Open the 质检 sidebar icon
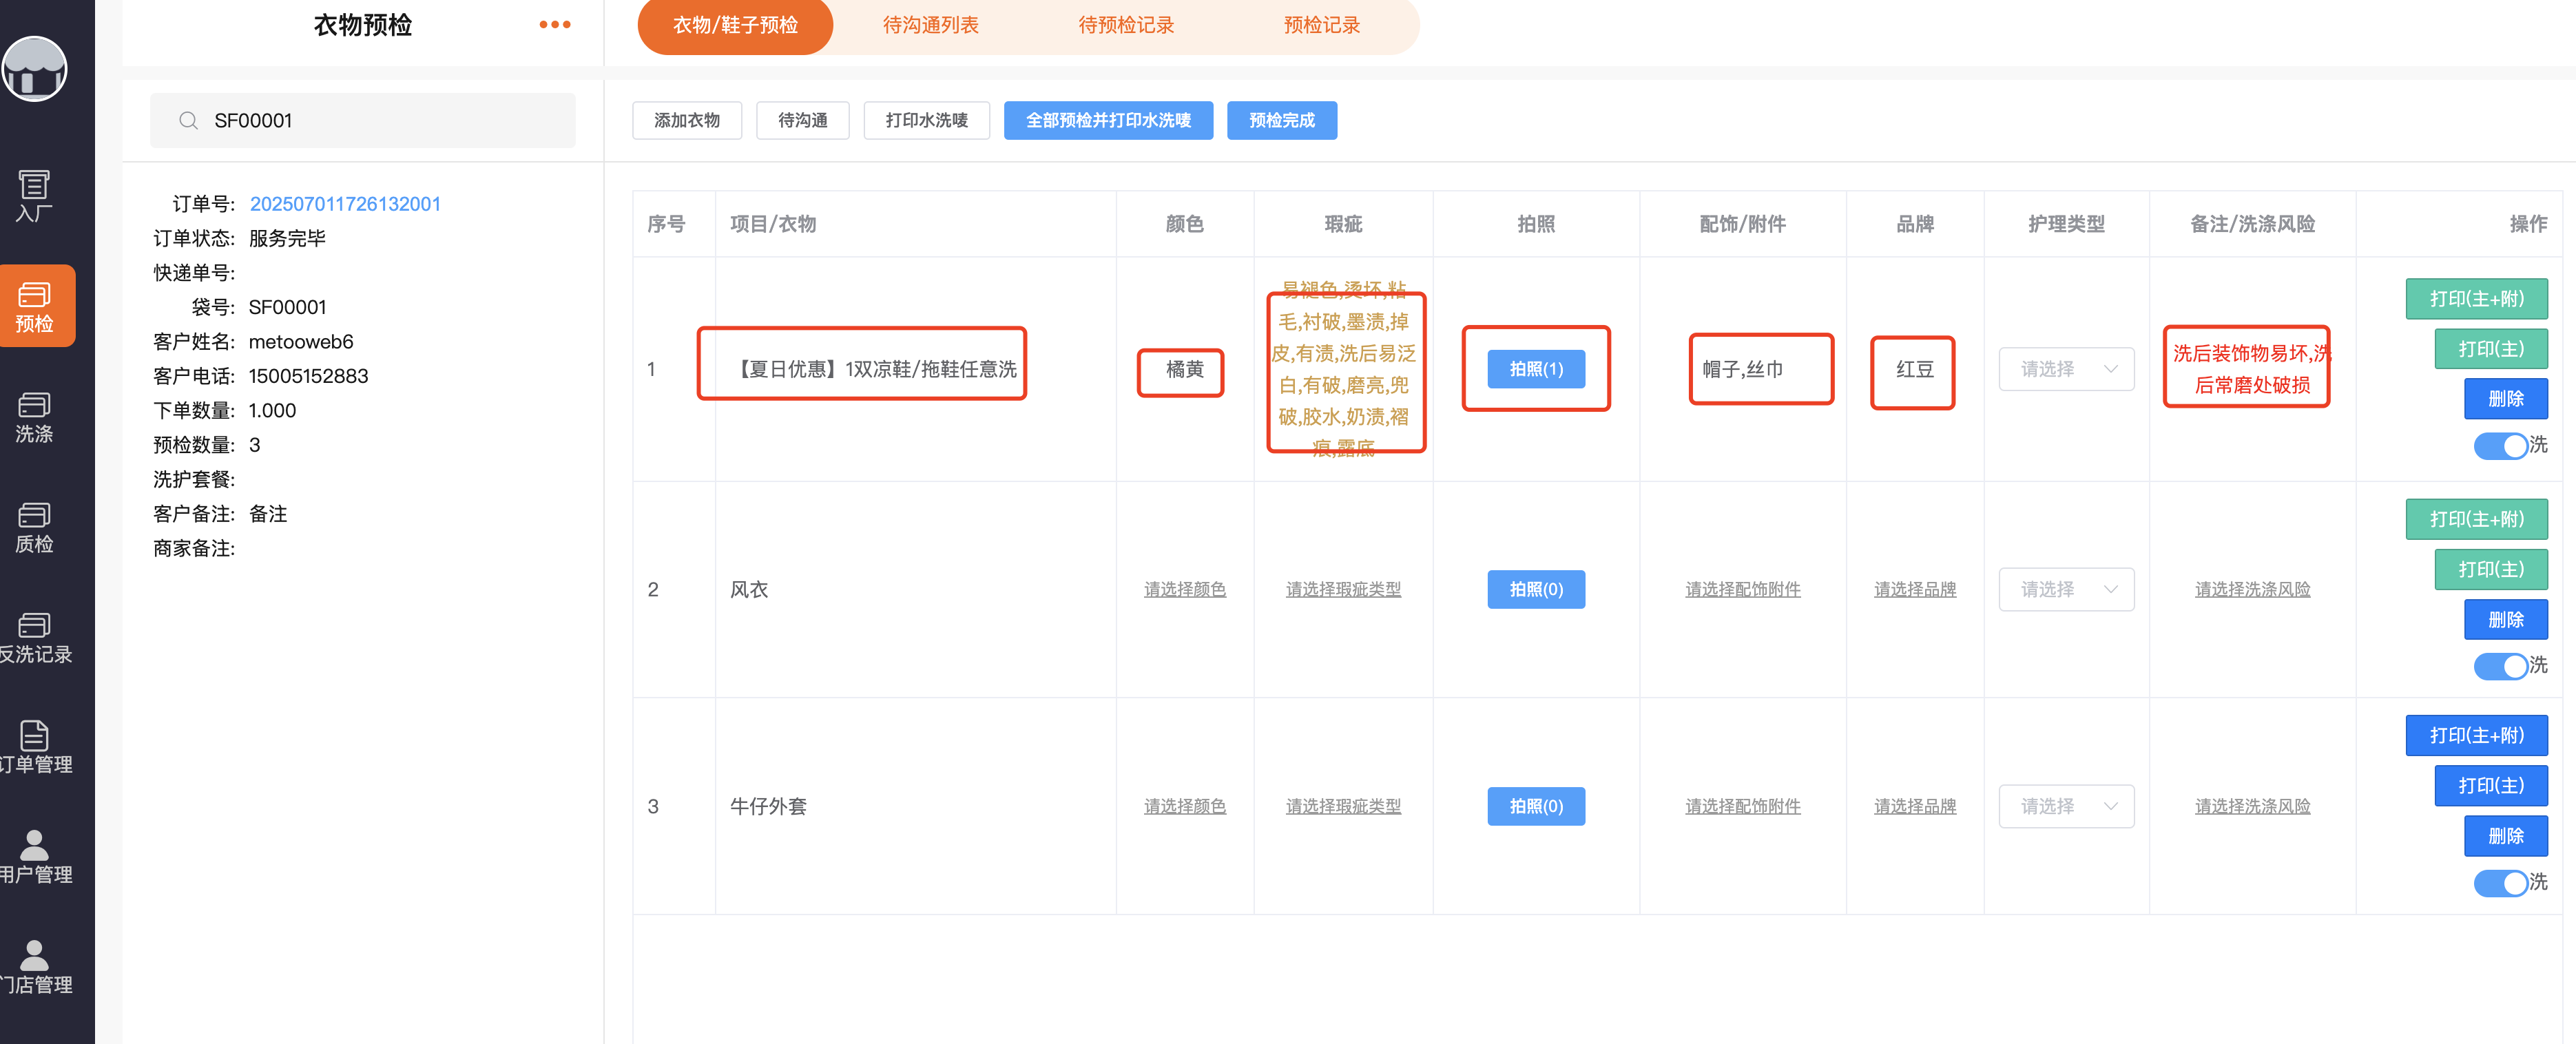2576x1044 pixels. point(34,527)
